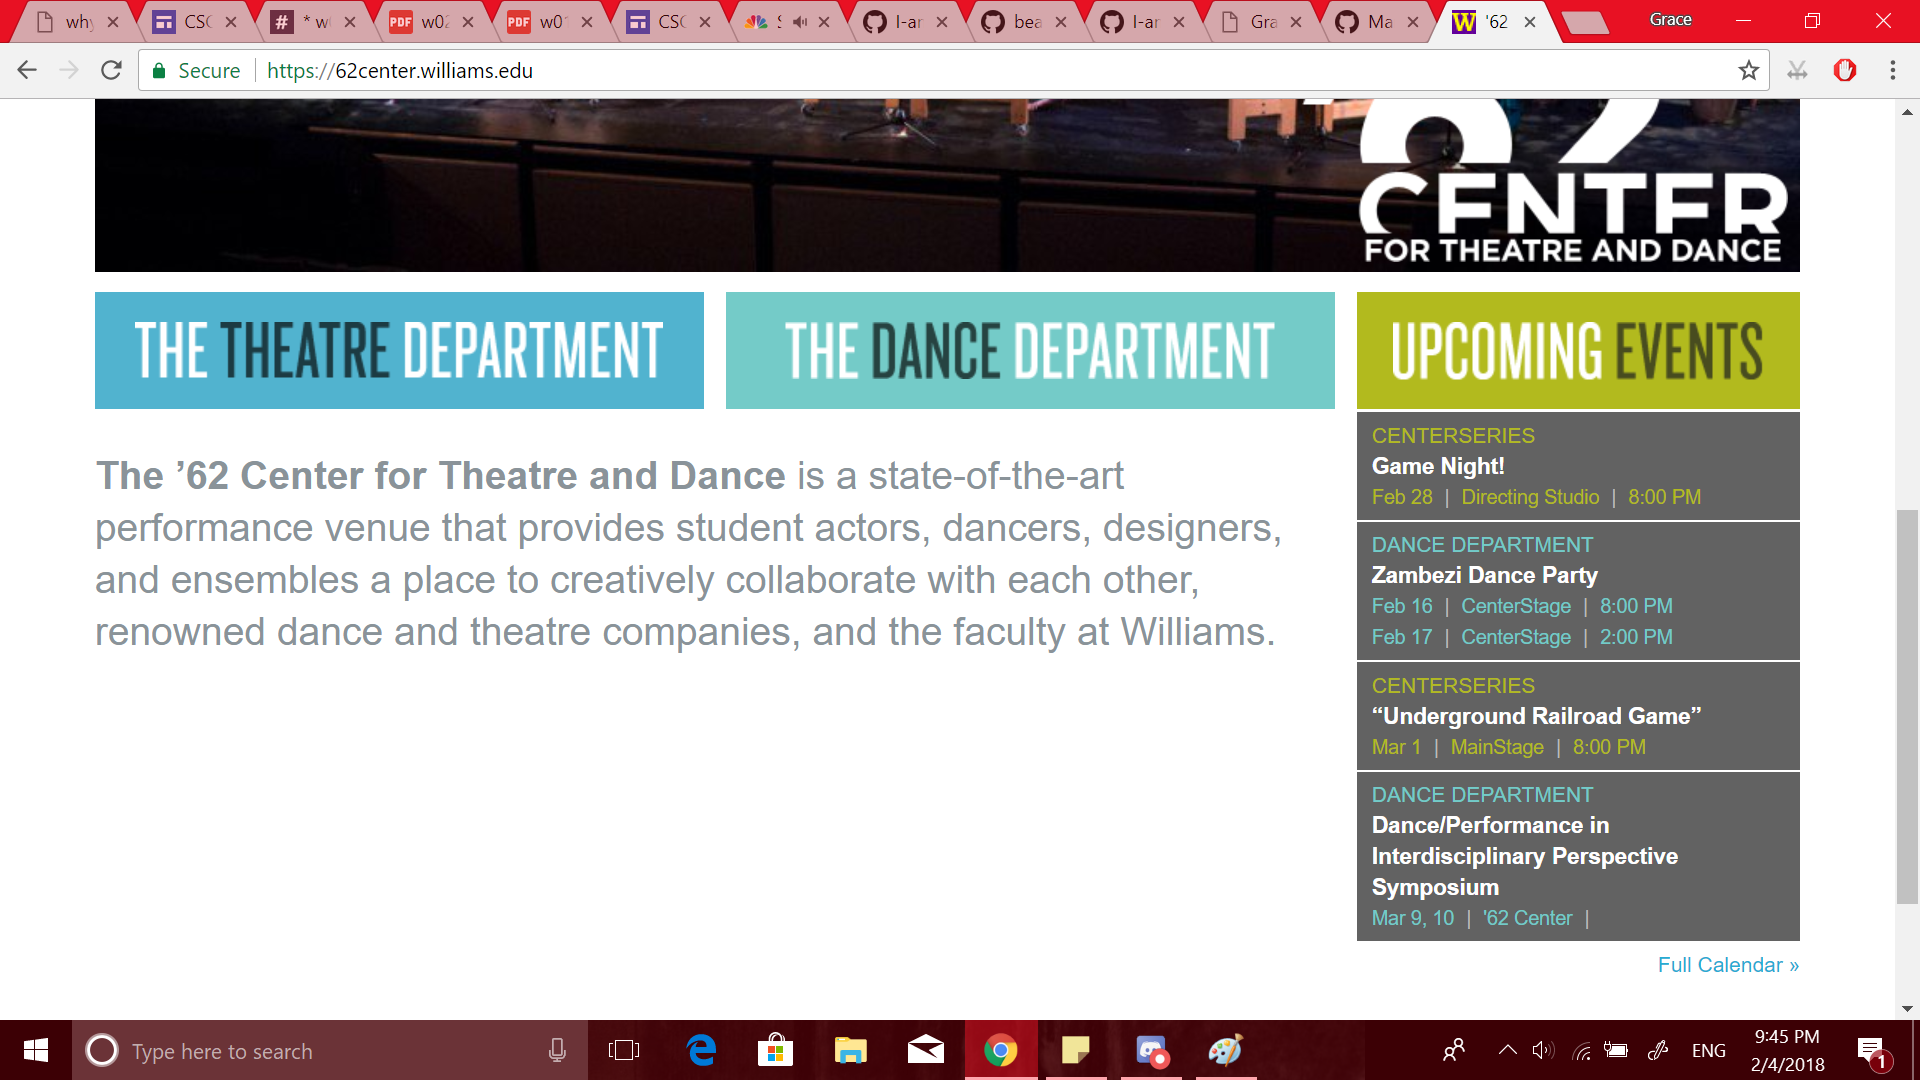
Task: Open the Paint taskbar icon
Action: (x=1226, y=1050)
